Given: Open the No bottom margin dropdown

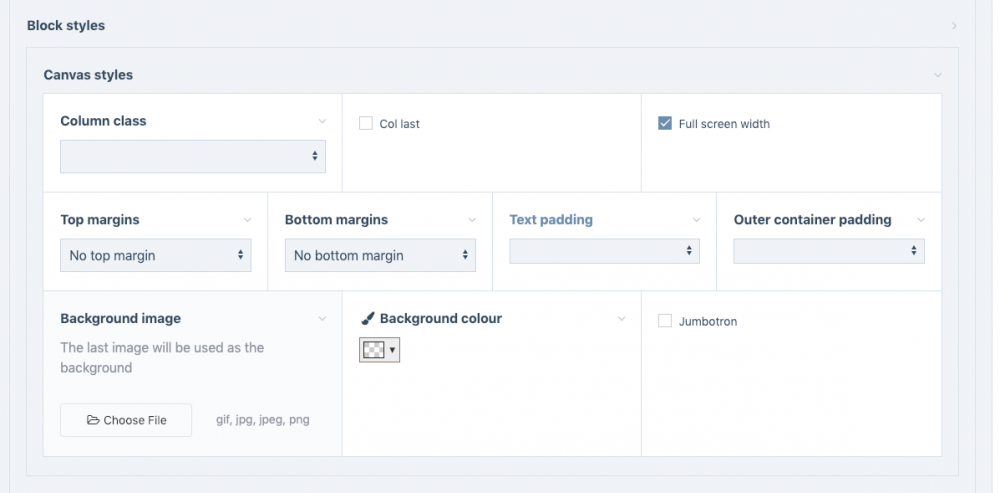Looking at the screenshot, I should (x=380, y=255).
